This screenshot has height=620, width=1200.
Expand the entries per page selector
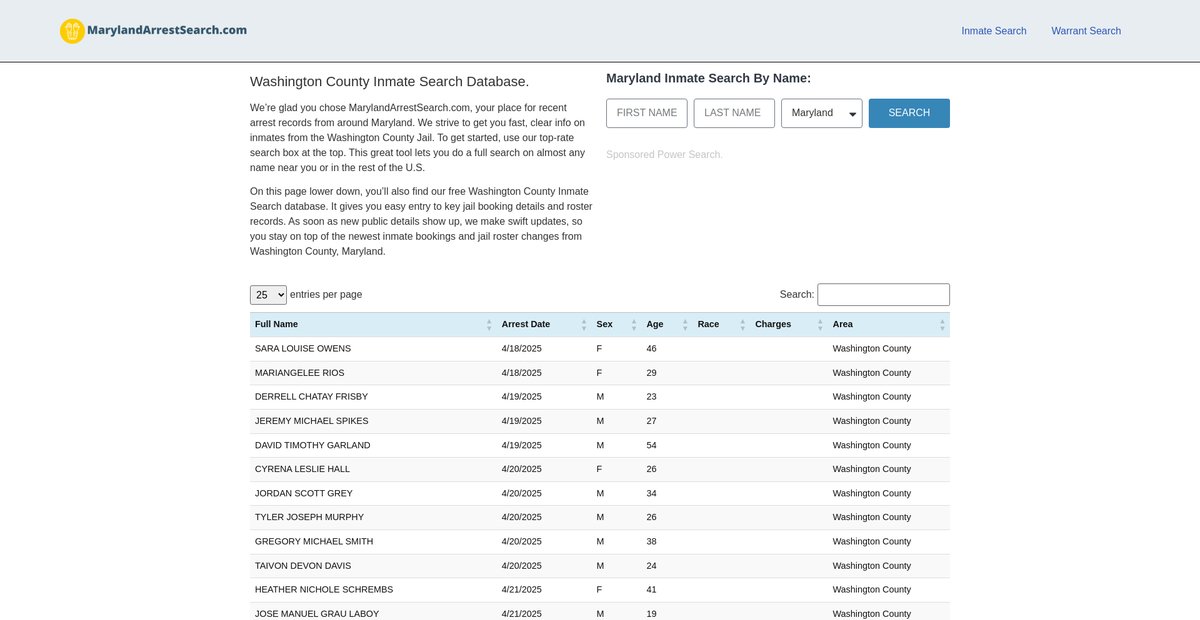click(x=268, y=295)
